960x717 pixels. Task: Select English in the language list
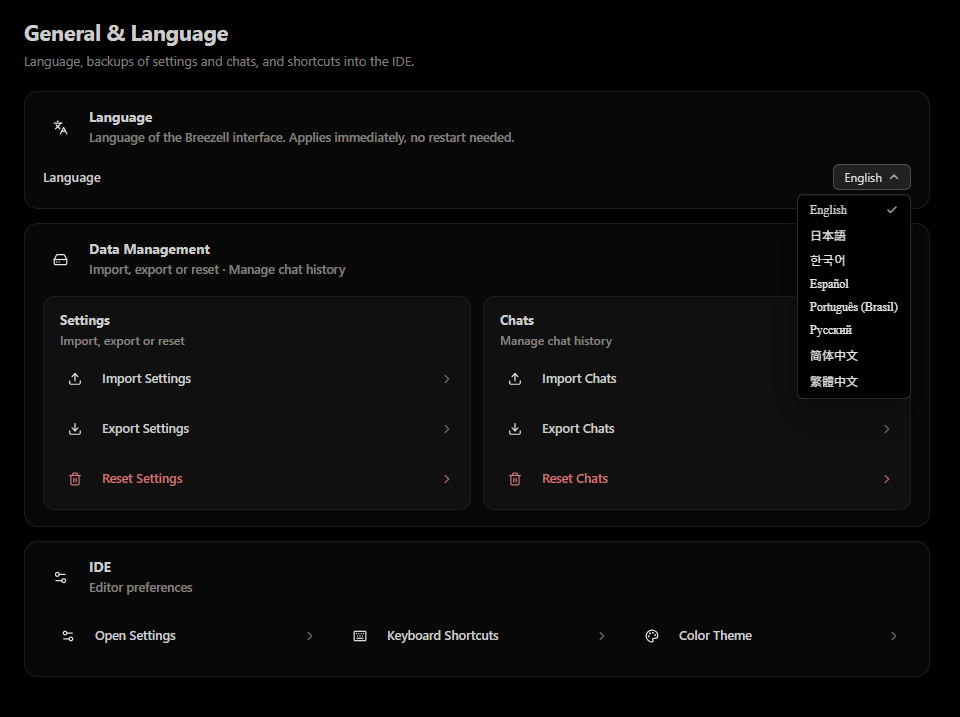pos(853,210)
